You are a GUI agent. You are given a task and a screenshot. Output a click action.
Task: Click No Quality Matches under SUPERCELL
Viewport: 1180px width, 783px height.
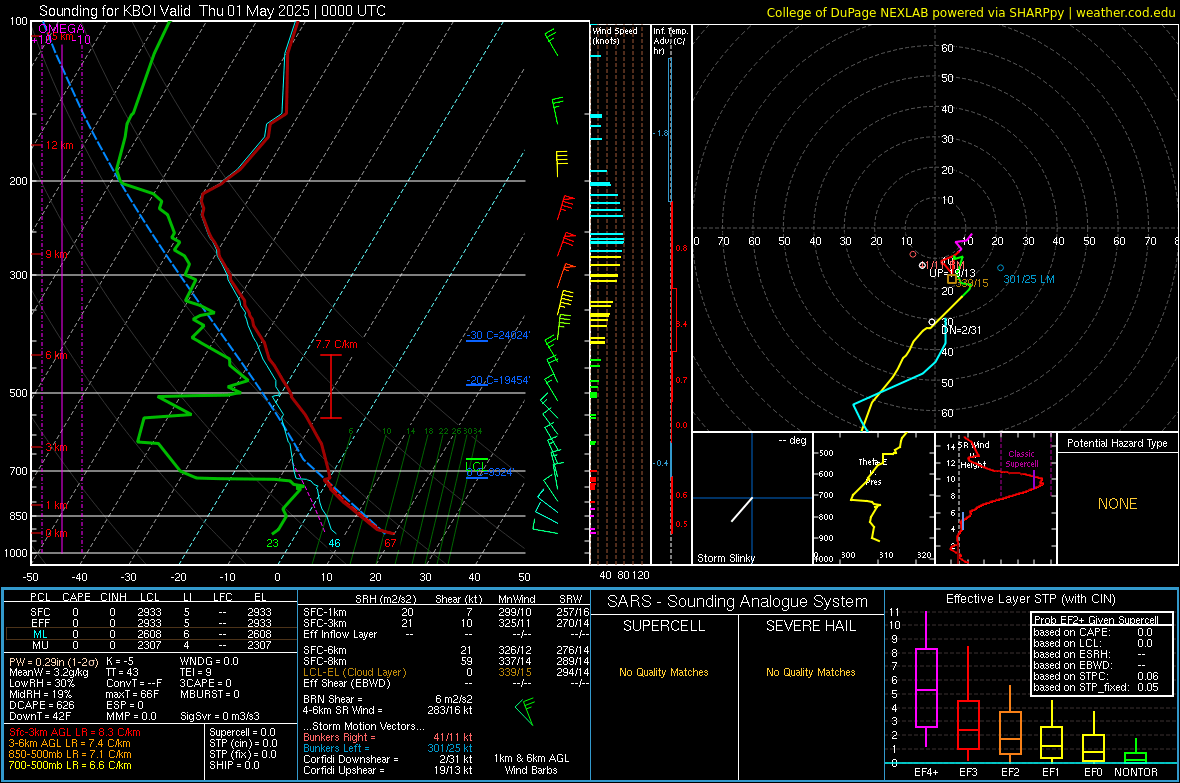coord(664,672)
